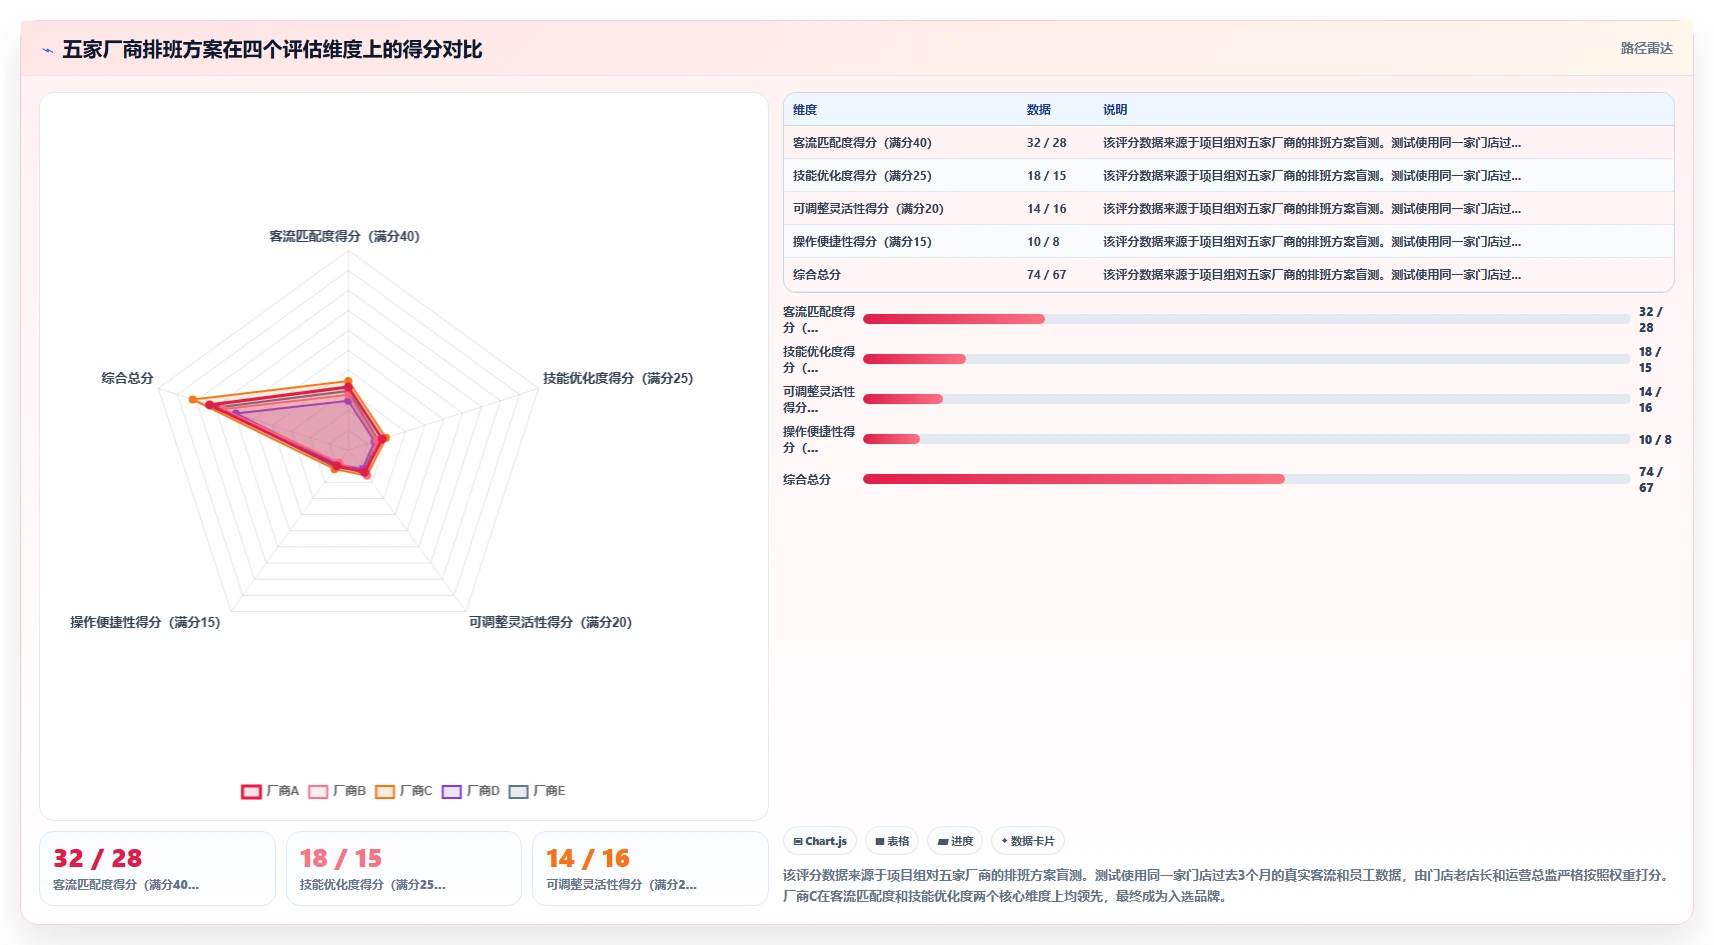Select the 数据卡片 tag pill
This screenshot has width=1714, height=945.
click(1028, 841)
